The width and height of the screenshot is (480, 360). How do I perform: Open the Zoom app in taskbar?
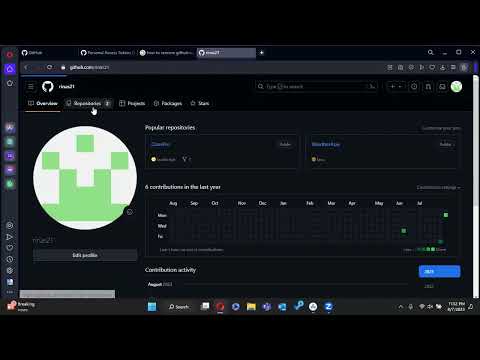pyautogui.click(x=329, y=307)
